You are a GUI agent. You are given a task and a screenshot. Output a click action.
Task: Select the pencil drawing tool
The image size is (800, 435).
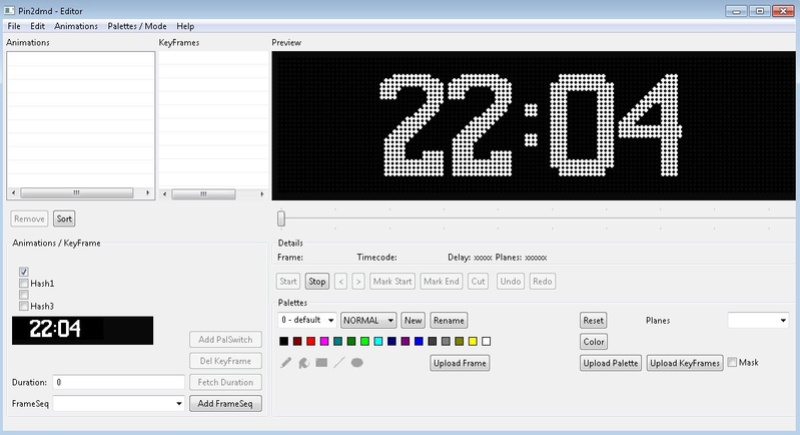coord(286,363)
